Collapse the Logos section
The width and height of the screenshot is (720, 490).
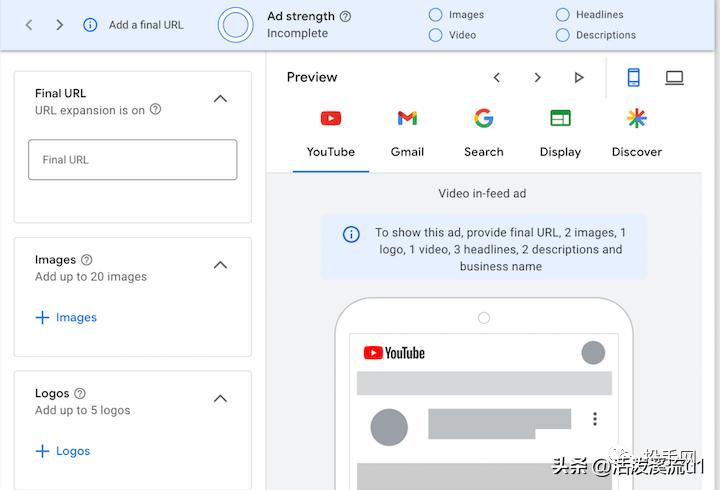(220, 399)
